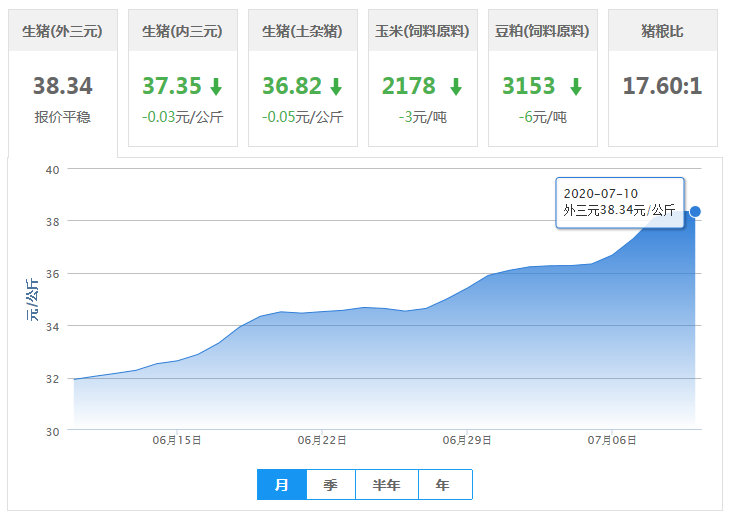Click the green down arrow beside 37.35
The image size is (732, 519).
pyautogui.click(x=216, y=87)
